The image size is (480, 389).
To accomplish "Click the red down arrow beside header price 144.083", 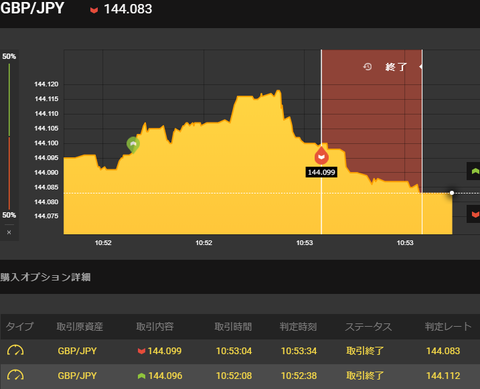I will tap(94, 10).
